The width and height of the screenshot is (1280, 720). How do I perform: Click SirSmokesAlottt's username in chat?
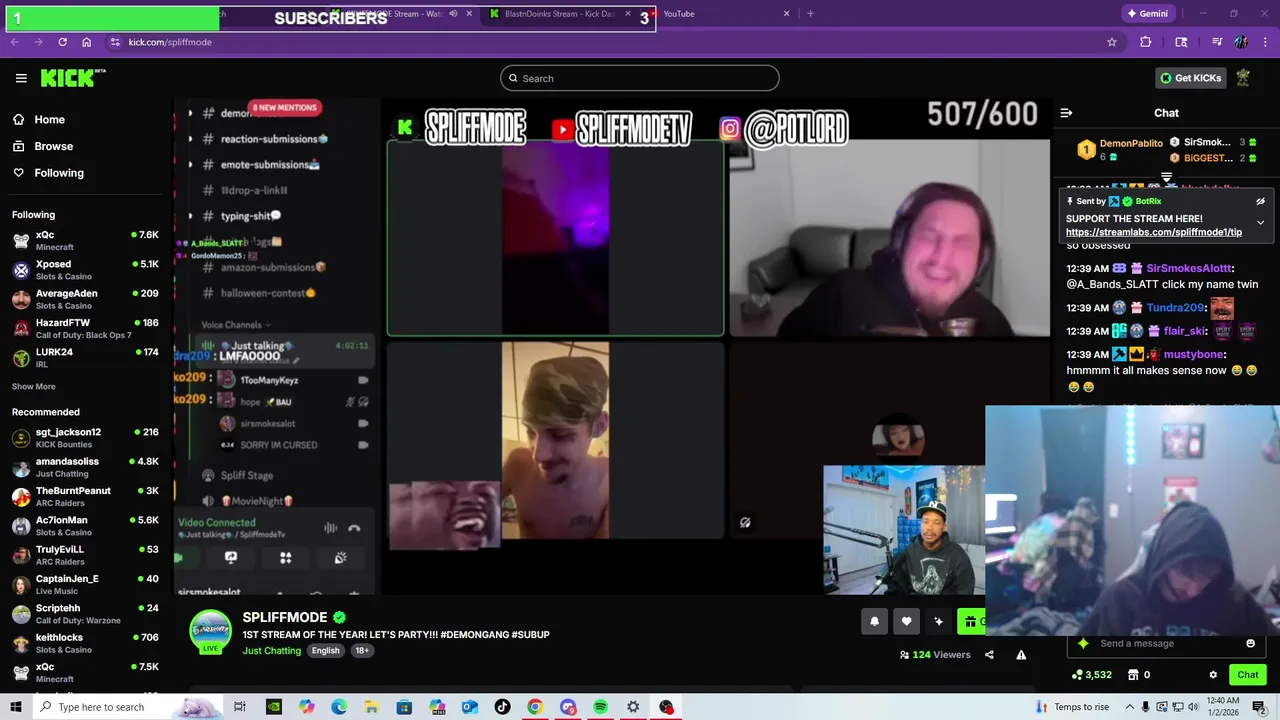click(x=1188, y=268)
